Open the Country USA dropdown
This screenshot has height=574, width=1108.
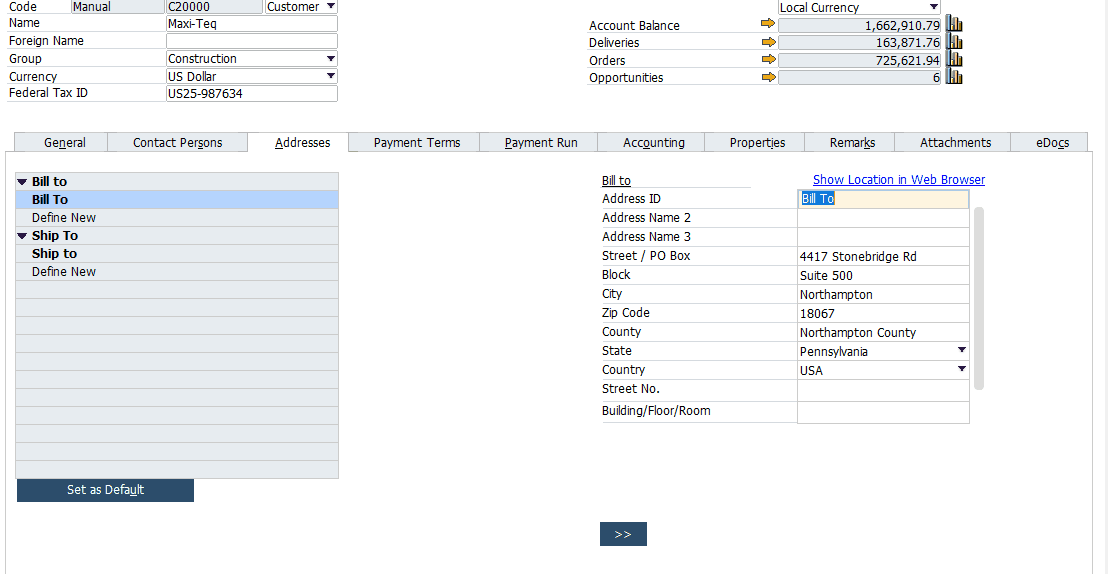coord(961,370)
